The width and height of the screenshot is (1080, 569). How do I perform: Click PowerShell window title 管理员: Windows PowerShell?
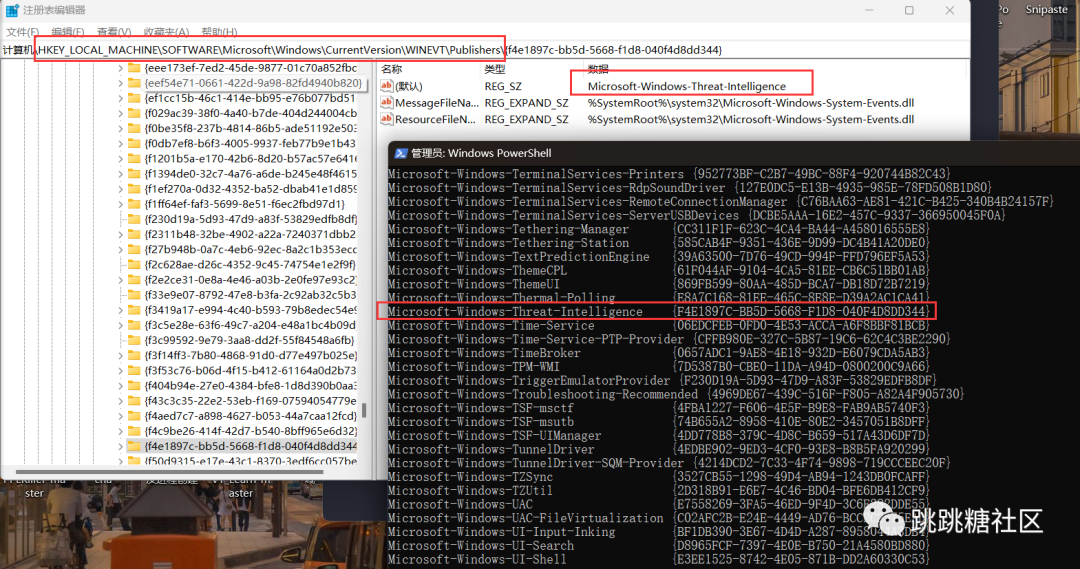[x=481, y=153]
